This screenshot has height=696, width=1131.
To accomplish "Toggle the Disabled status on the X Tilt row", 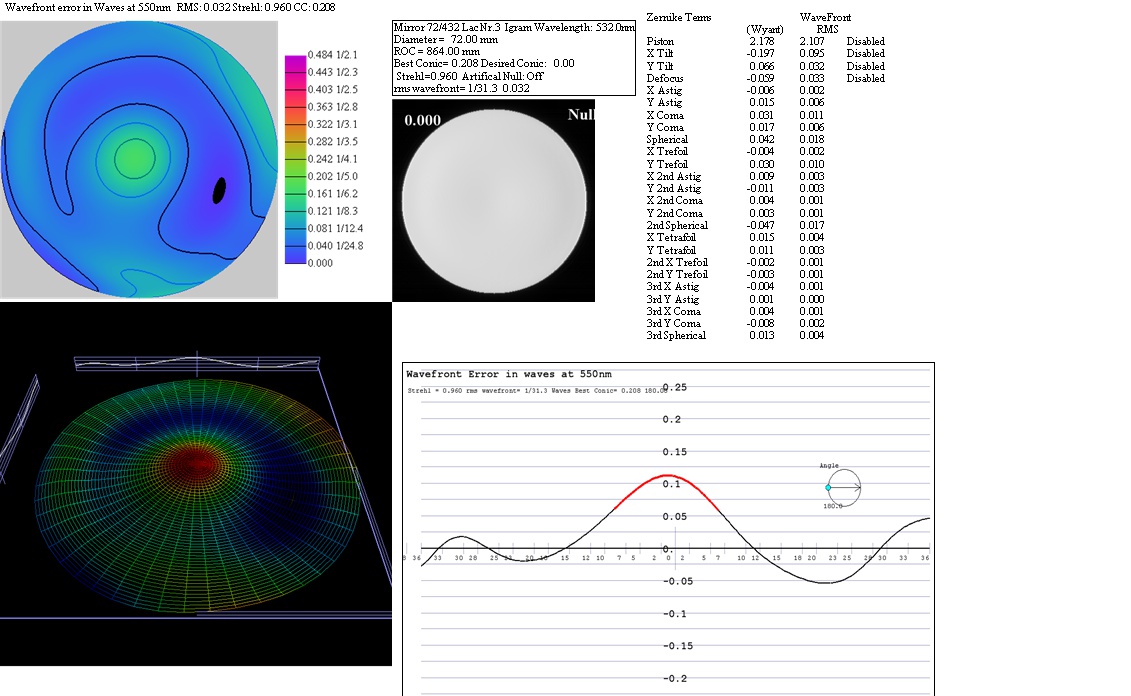I will (865, 53).
